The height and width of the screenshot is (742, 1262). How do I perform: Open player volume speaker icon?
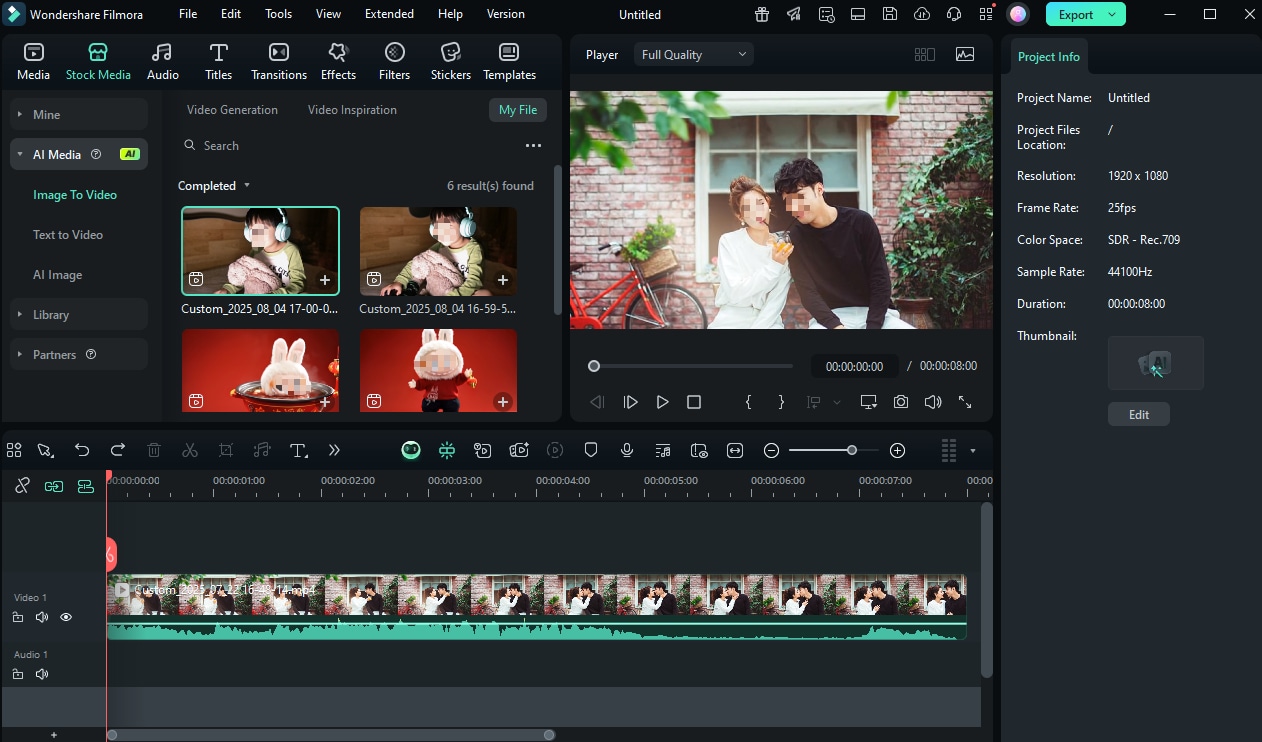click(x=933, y=402)
